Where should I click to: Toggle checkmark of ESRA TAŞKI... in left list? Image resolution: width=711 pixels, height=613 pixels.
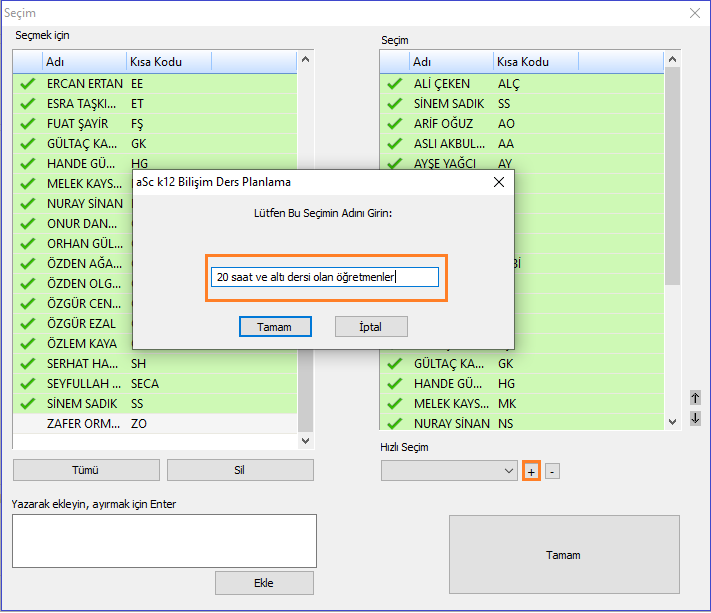pos(28,104)
